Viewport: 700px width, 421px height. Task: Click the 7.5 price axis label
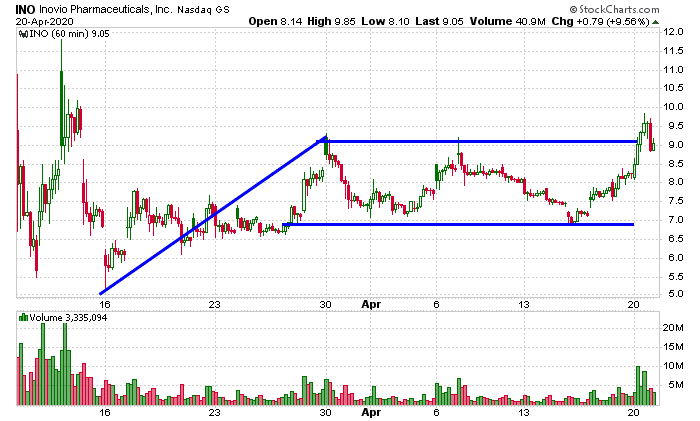tap(675, 201)
